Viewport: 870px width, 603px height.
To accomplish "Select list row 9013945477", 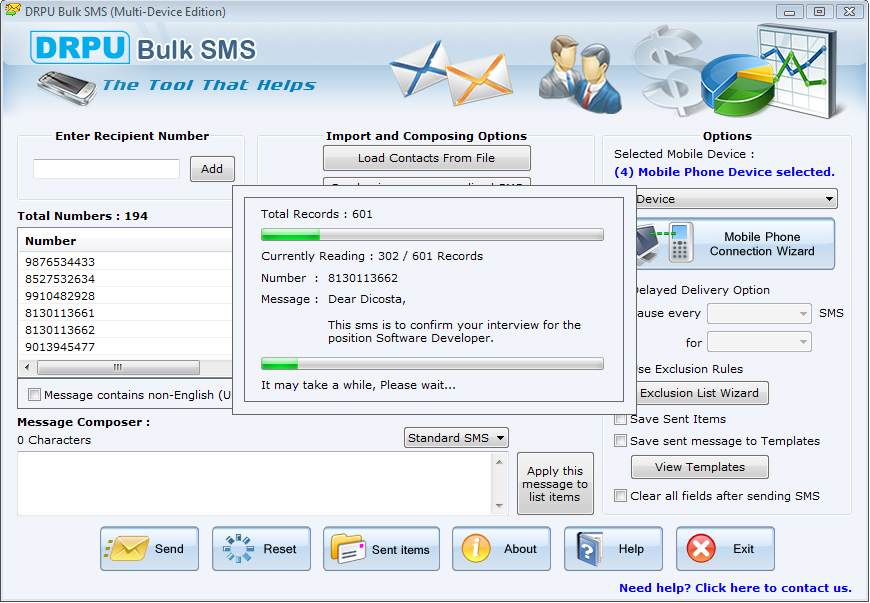I will click(x=127, y=347).
